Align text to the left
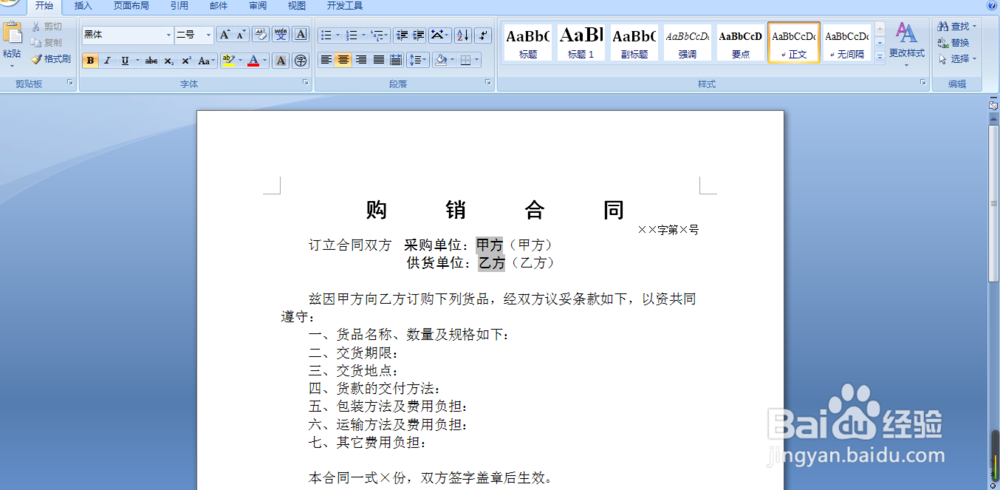The height and width of the screenshot is (490, 1000). (327, 60)
